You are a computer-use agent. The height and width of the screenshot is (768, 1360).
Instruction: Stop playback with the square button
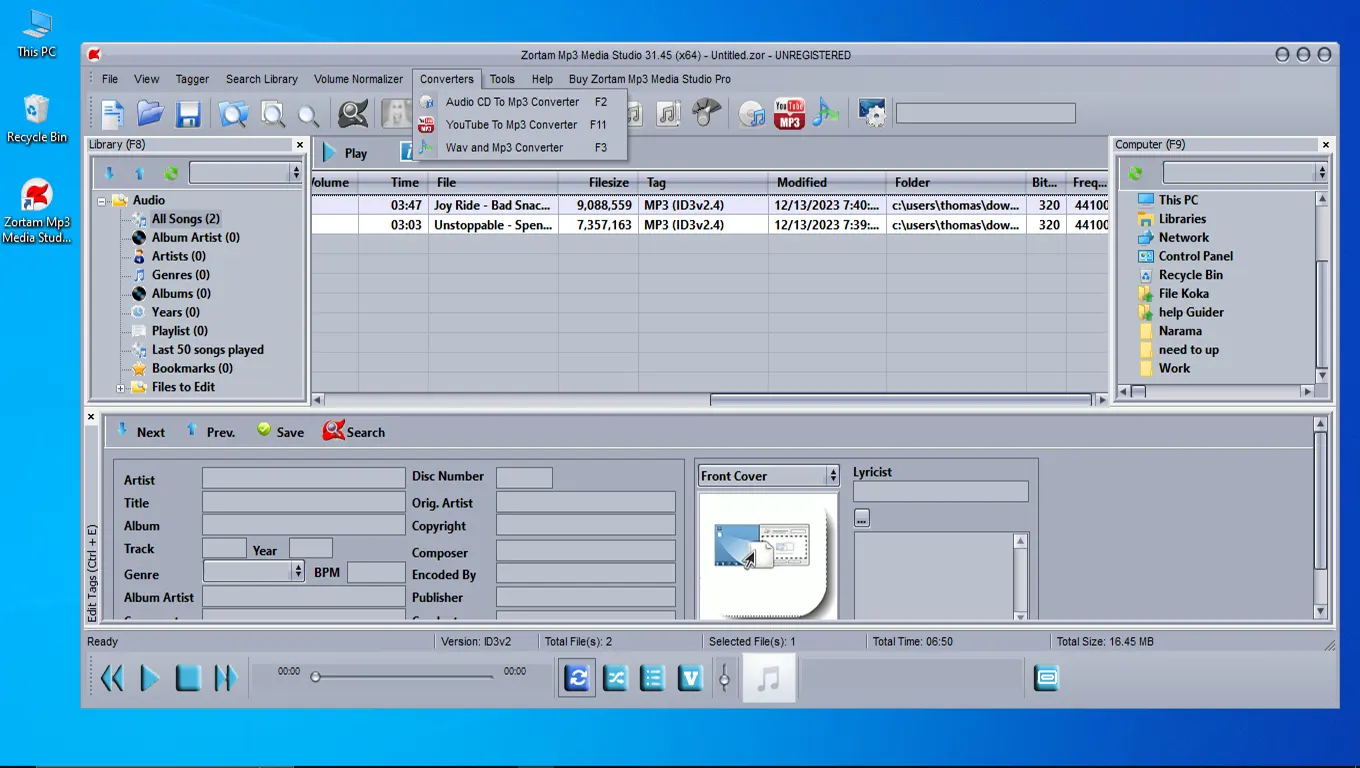click(188, 679)
